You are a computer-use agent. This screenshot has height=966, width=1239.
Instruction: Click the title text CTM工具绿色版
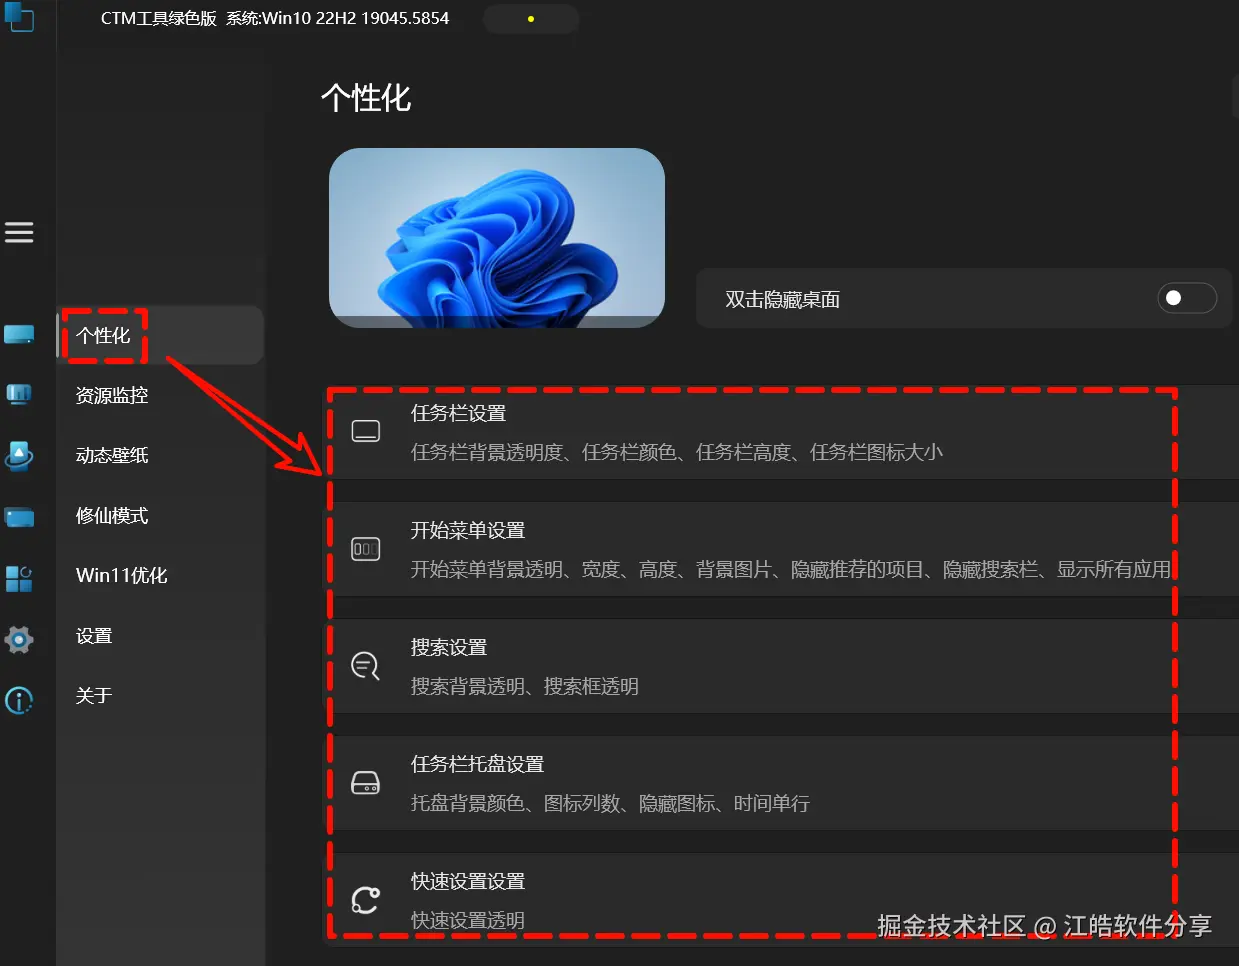click(x=159, y=19)
